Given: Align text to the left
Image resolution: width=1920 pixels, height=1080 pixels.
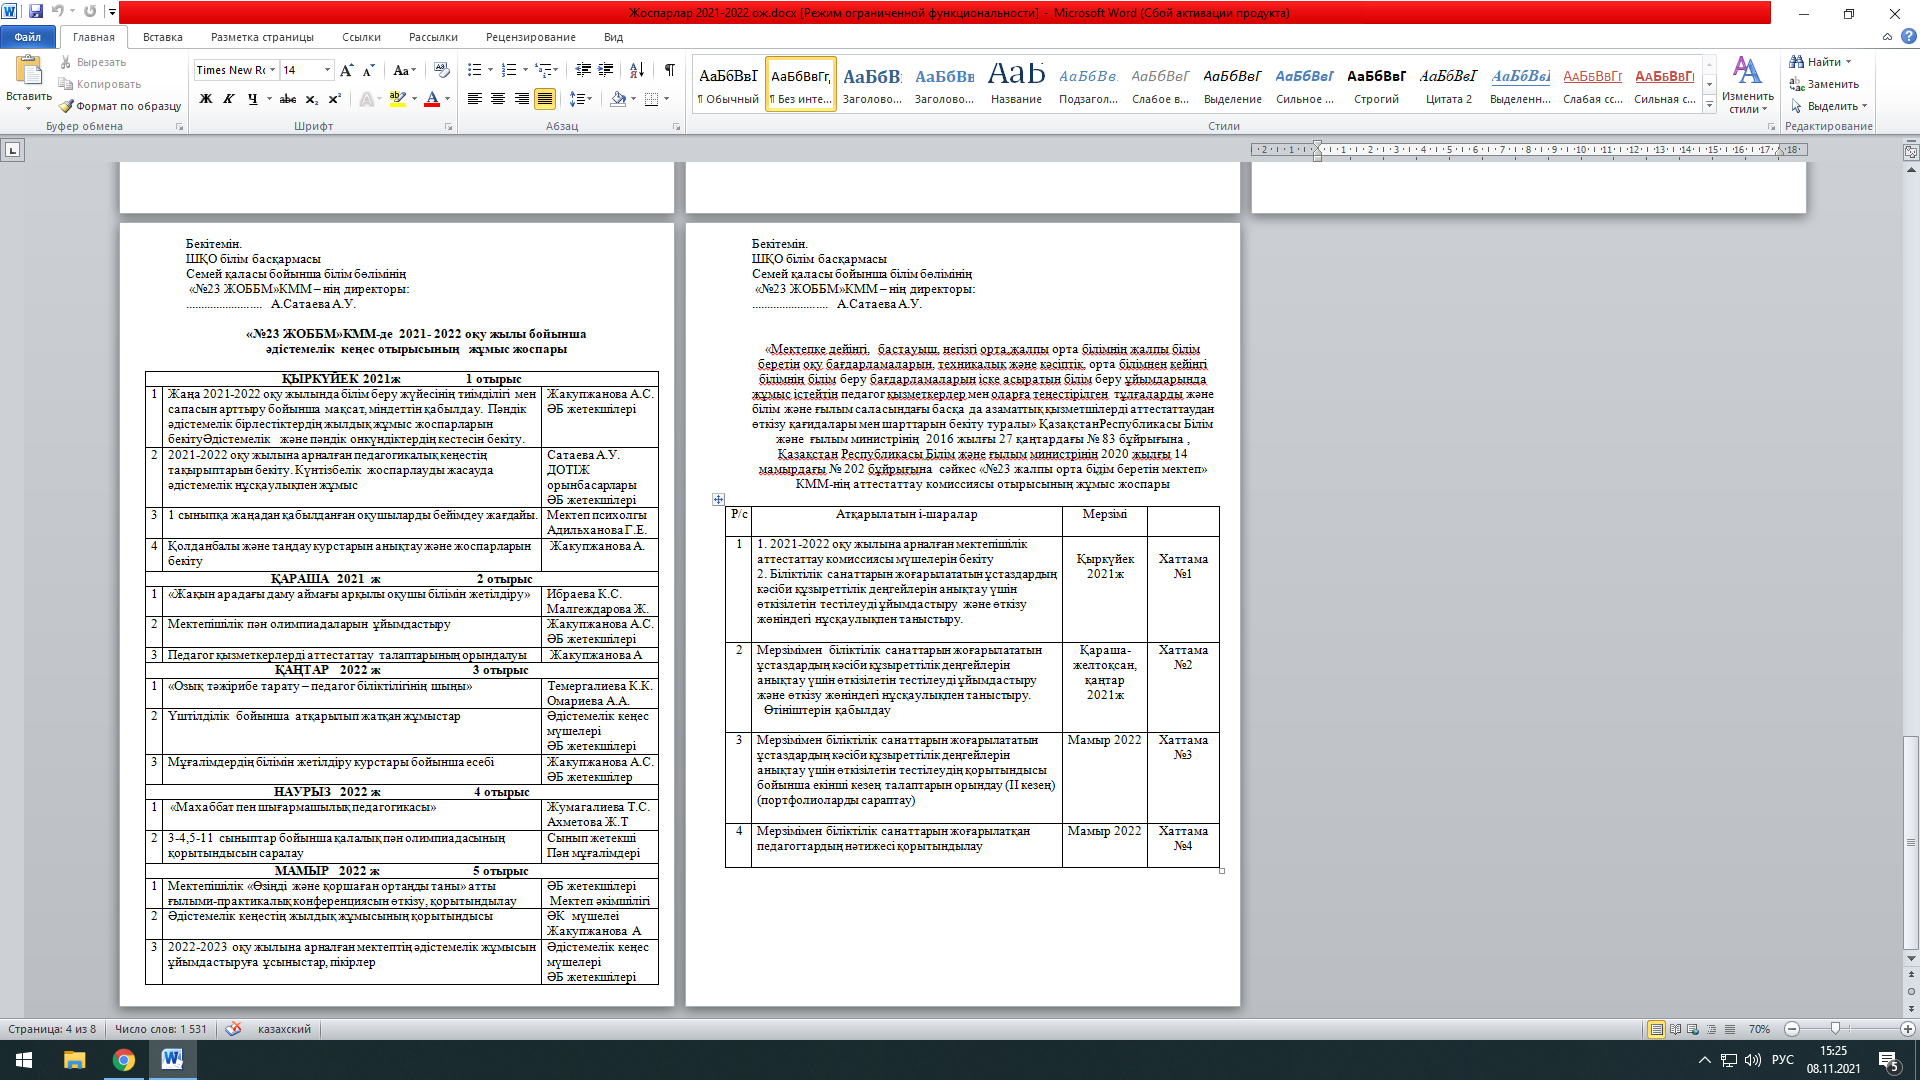Looking at the screenshot, I should coord(474,99).
